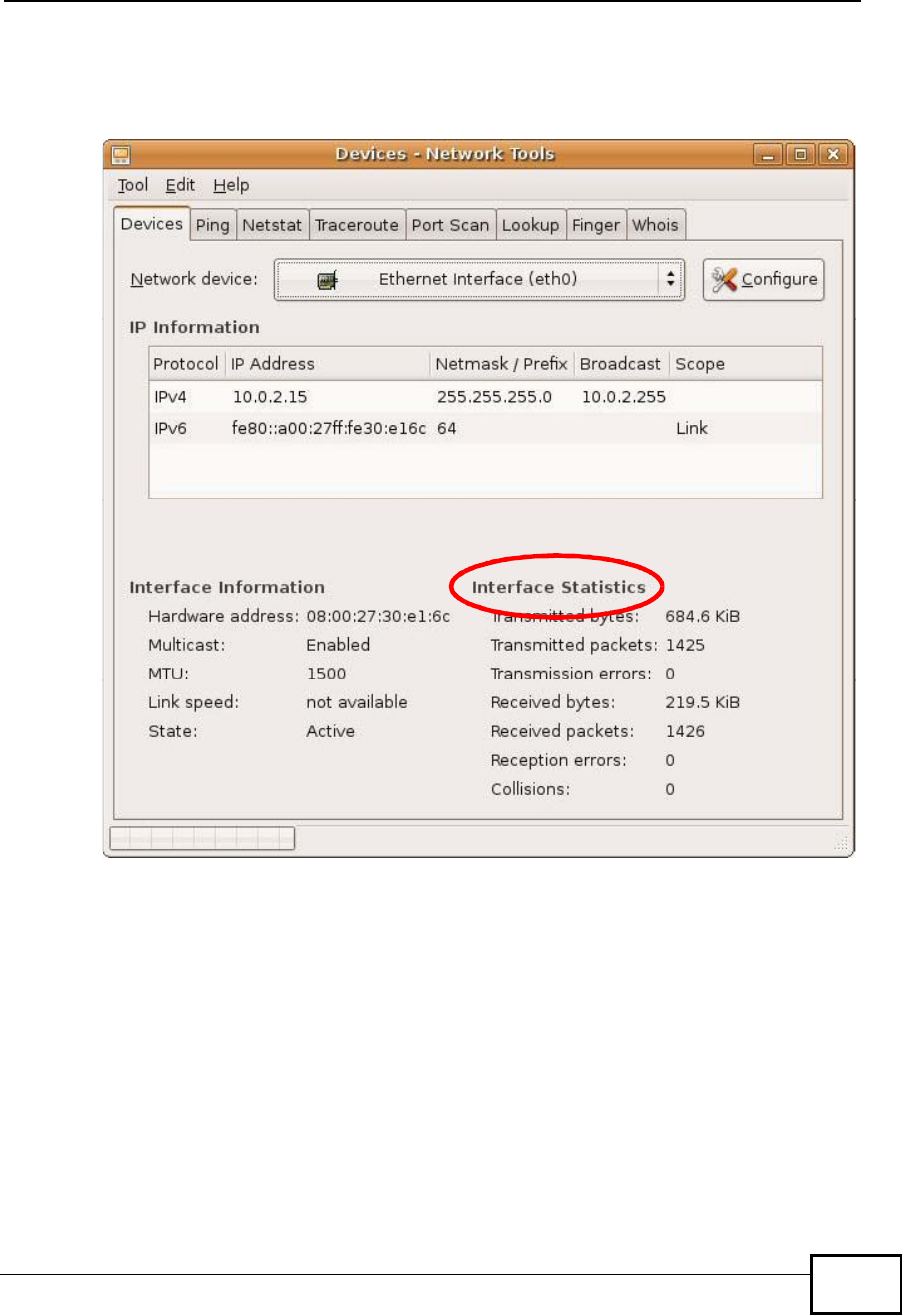
Task: Click the Transmission errors label
Action: coord(571,674)
